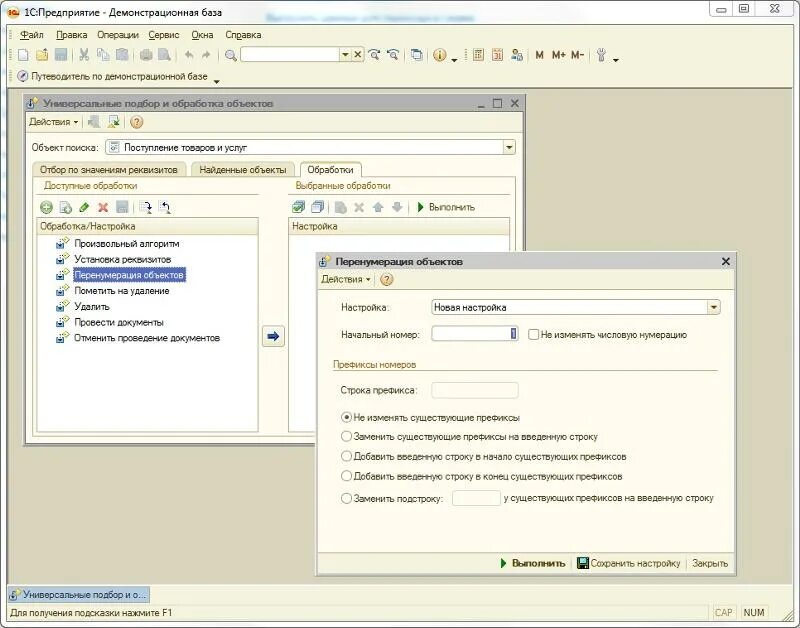This screenshot has width=800, height=628.
Task: Click the New document toolbar icon
Action: click(23, 55)
